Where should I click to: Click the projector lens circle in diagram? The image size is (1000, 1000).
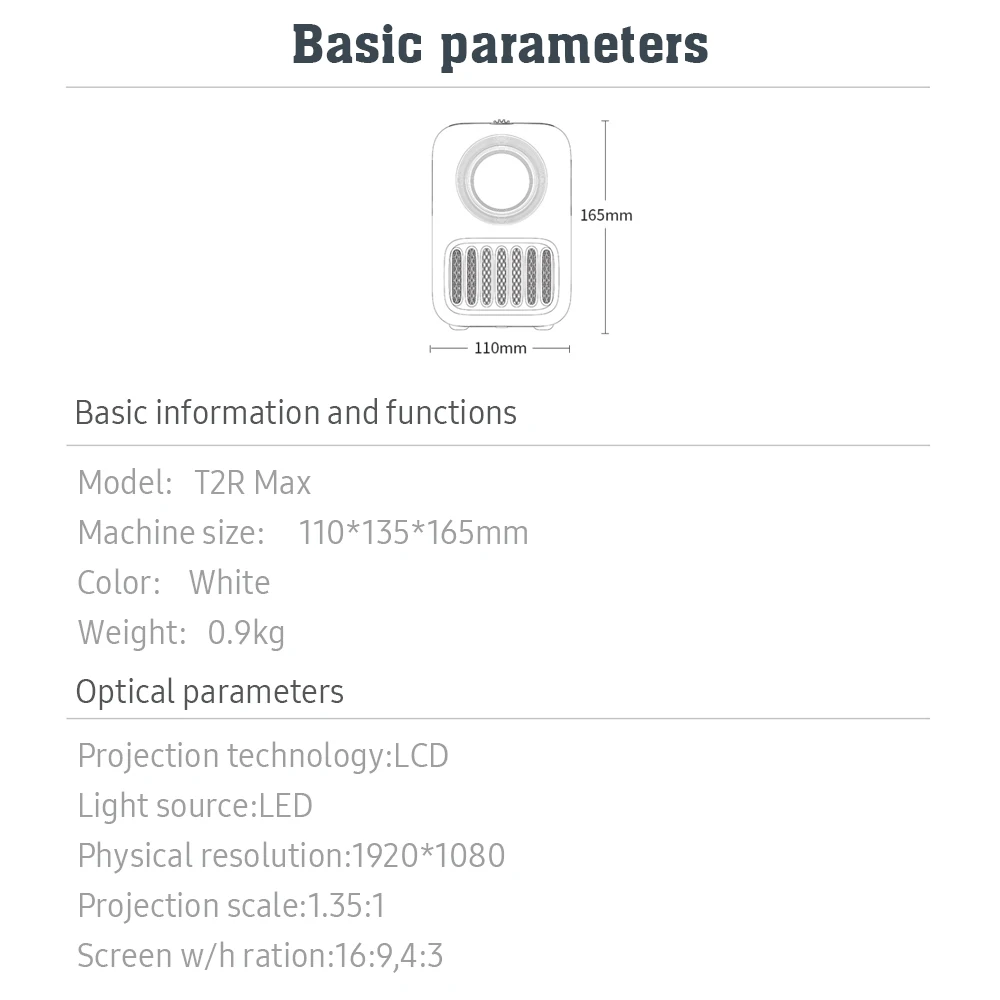(501, 179)
